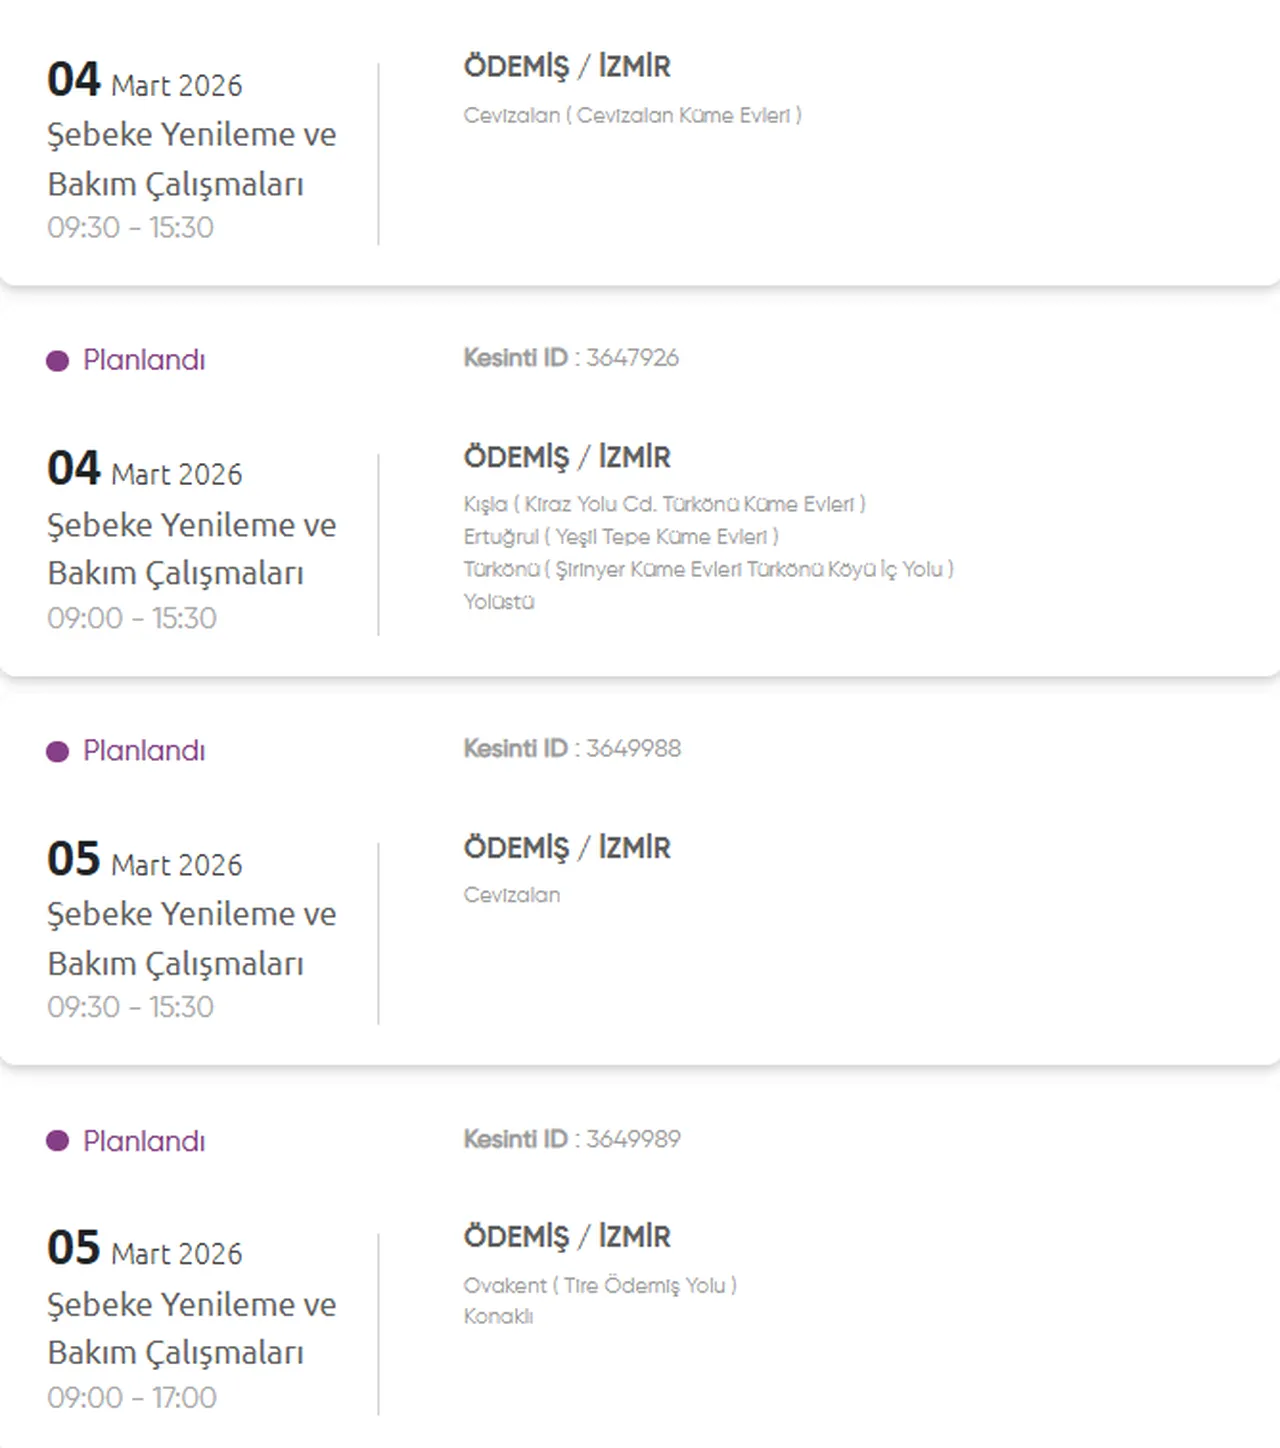Viewport: 1280px width, 1448px height.
Task: Click purple status dot beside Kesinti ID 3647926
Action: [x=57, y=361]
